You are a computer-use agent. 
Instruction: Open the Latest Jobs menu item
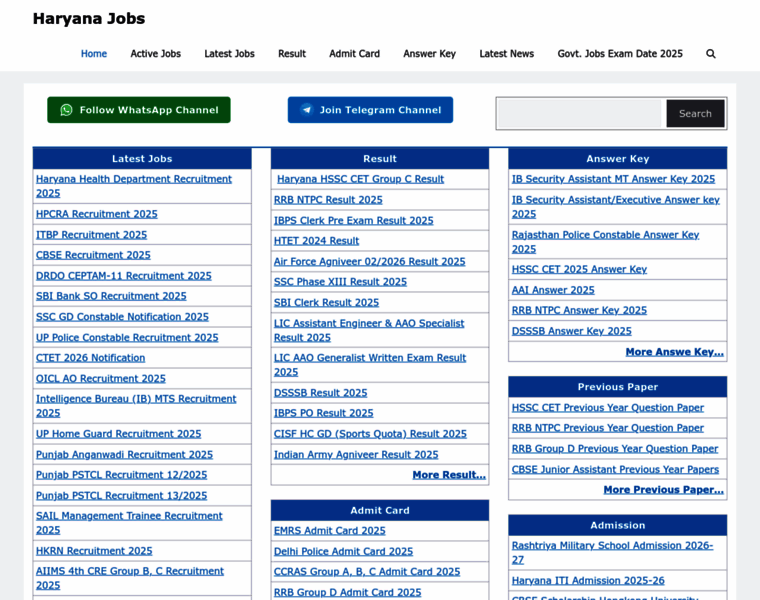click(x=229, y=54)
